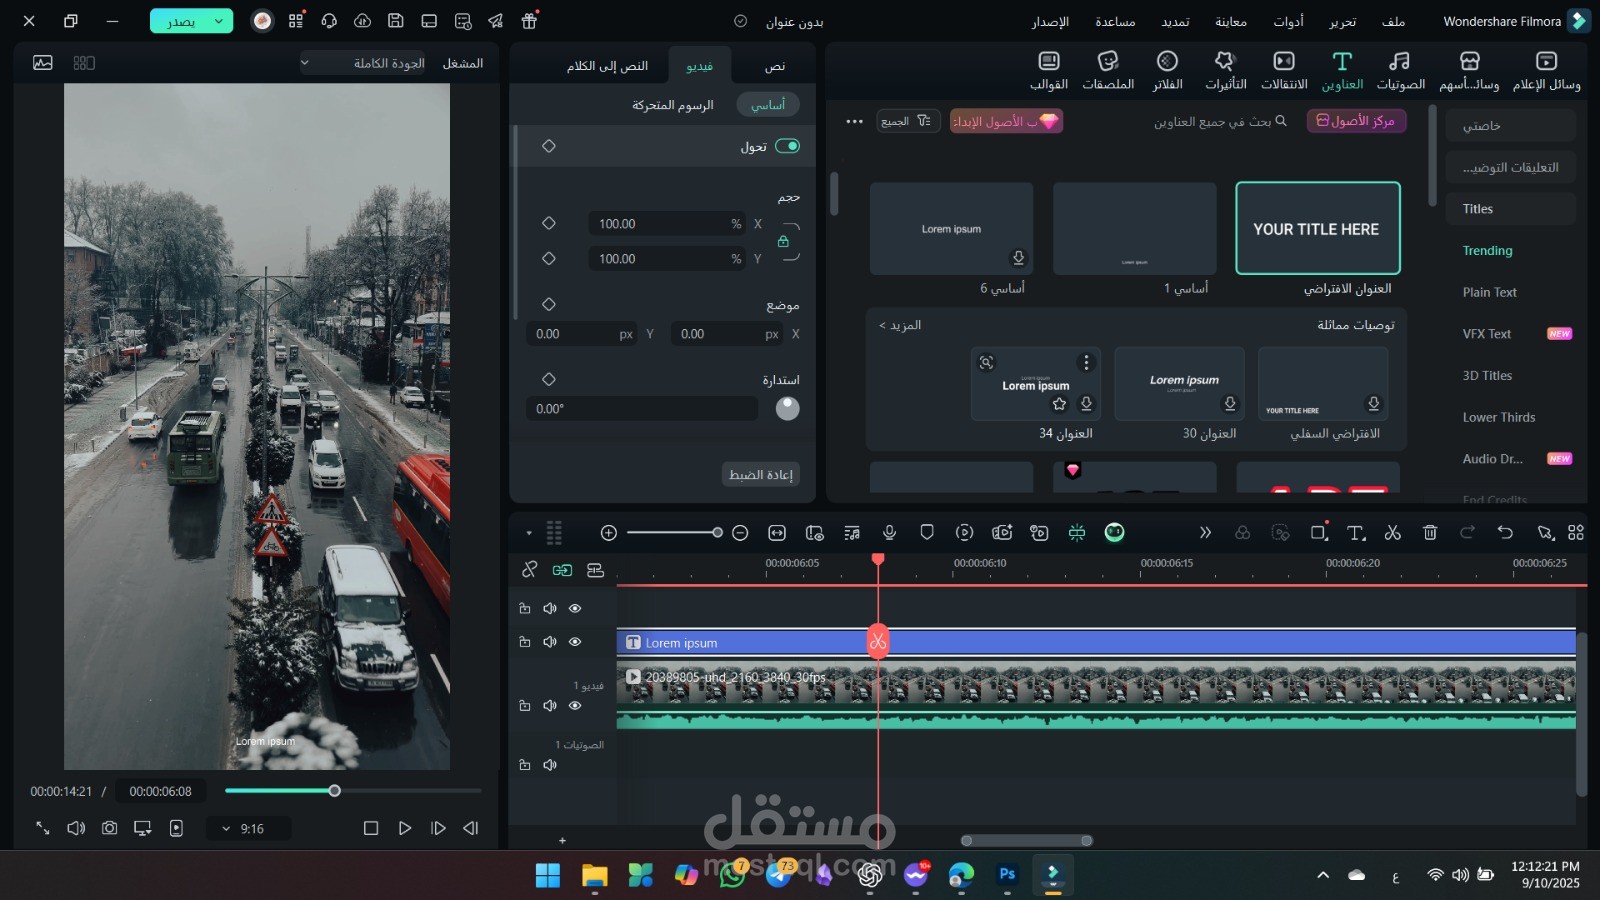The height and width of the screenshot is (900, 1600).
Task: Select the Crop tool in timeline toolbar
Action: [1319, 533]
